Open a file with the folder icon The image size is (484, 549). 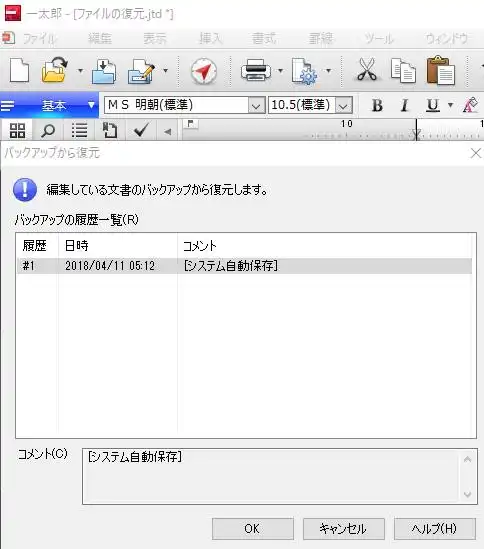click(x=54, y=70)
